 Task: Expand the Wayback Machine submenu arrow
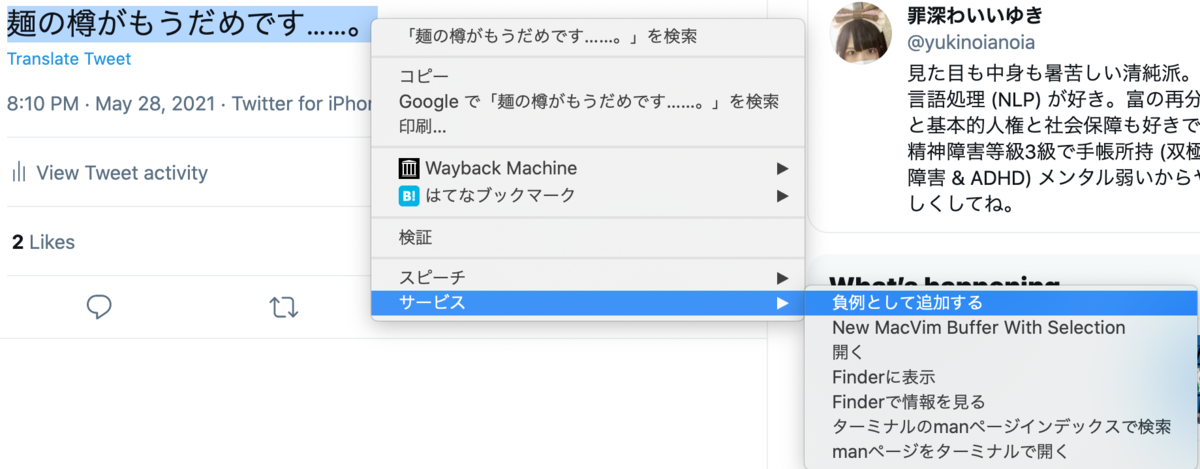point(782,168)
